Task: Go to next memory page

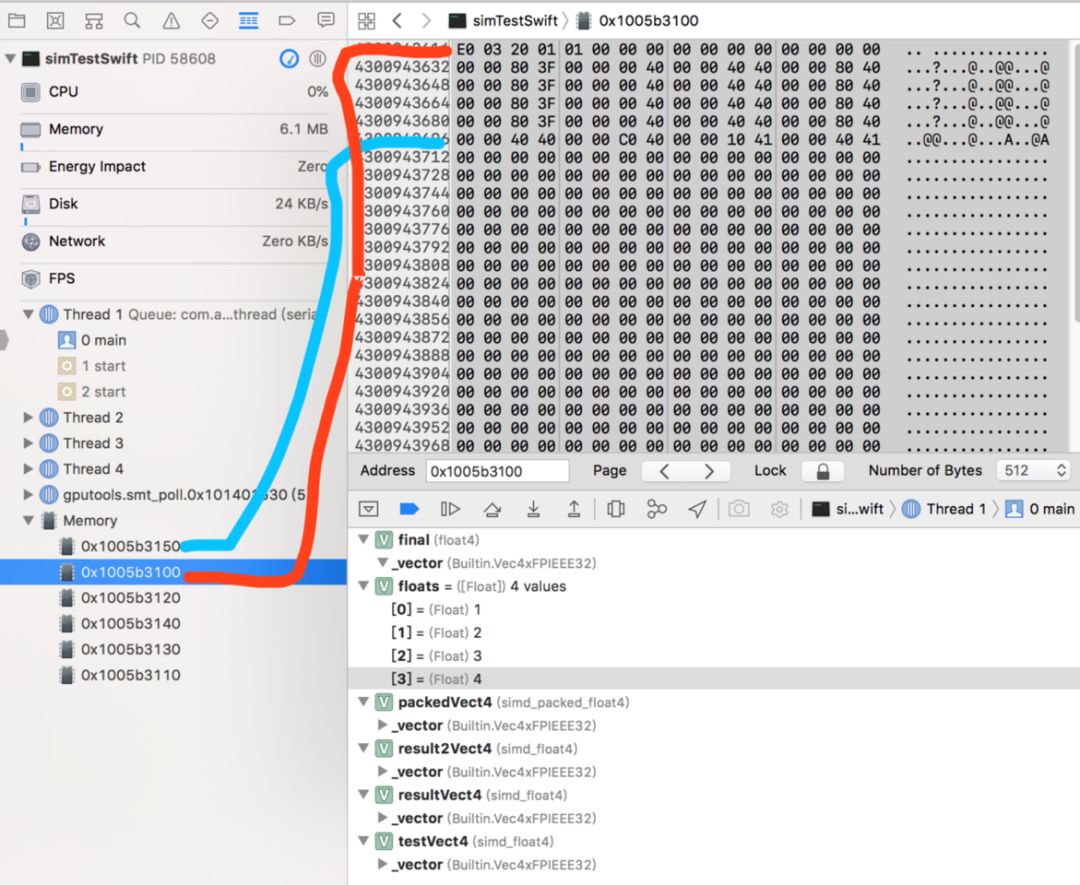Action: 708,471
